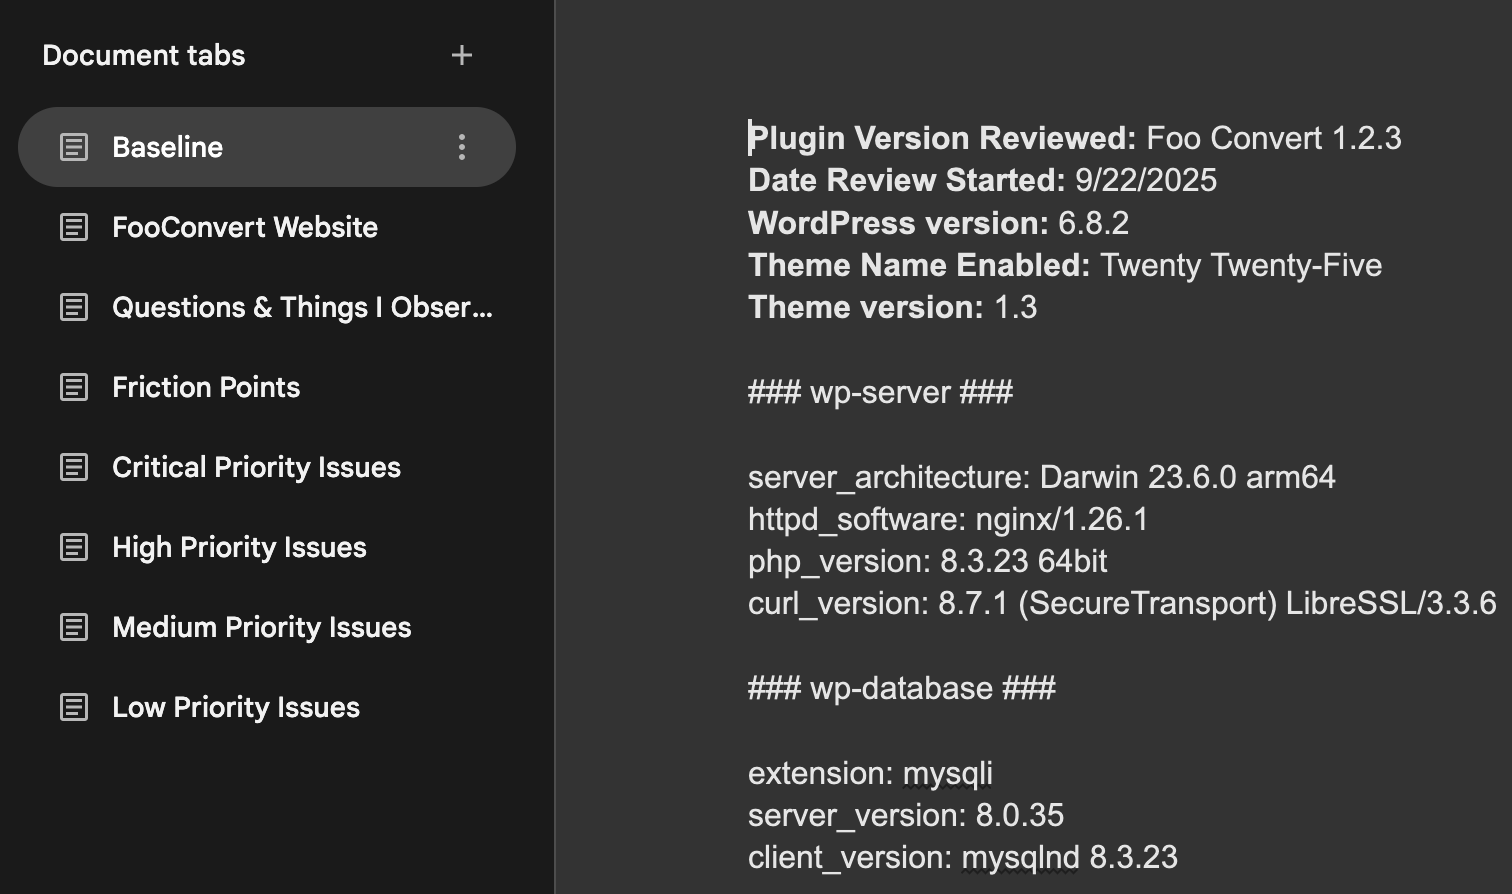Click the Friction Points tab document icon
The height and width of the screenshot is (894, 1512).
74,387
